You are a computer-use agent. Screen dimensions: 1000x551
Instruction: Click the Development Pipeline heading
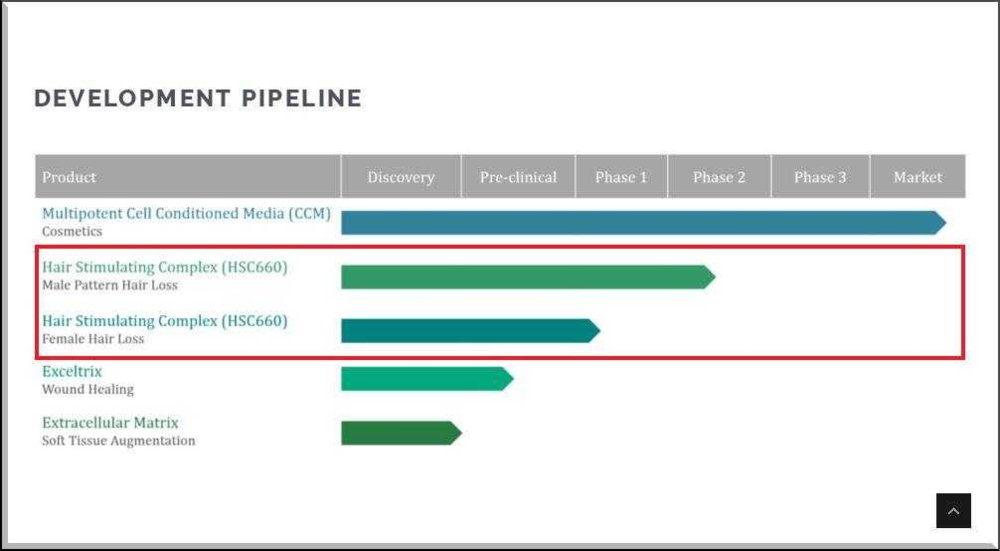click(198, 98)
